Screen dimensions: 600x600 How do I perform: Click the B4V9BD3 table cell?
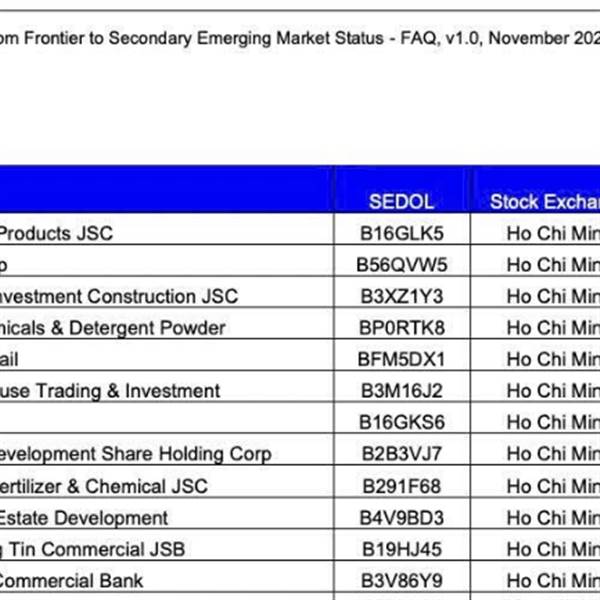[x=401, y=518]
